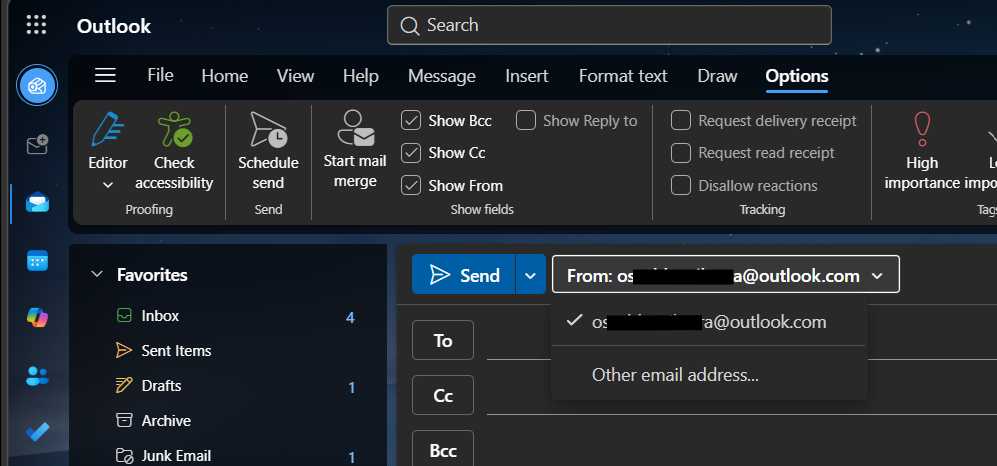Click in the Search box

609,25
